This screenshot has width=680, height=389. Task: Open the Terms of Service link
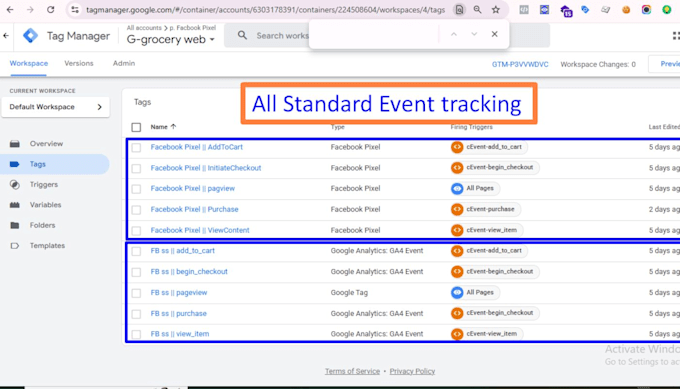352,371
